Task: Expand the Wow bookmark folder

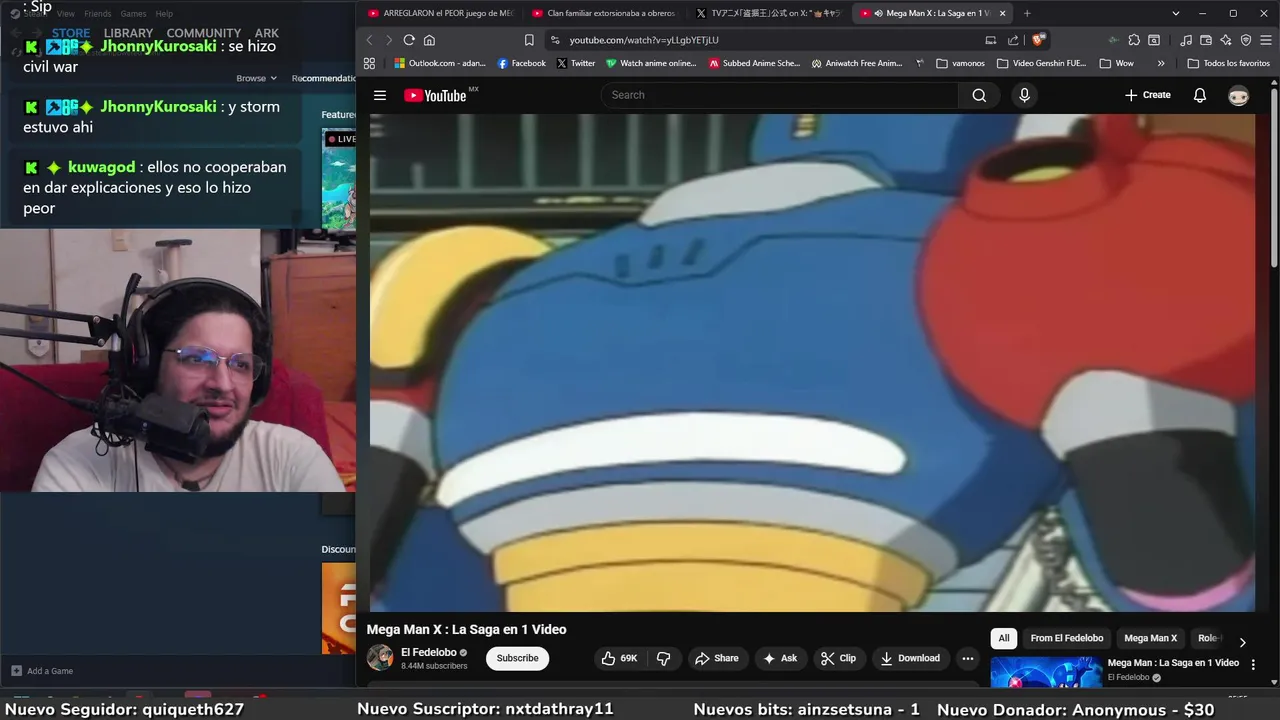Action: 1116,63
